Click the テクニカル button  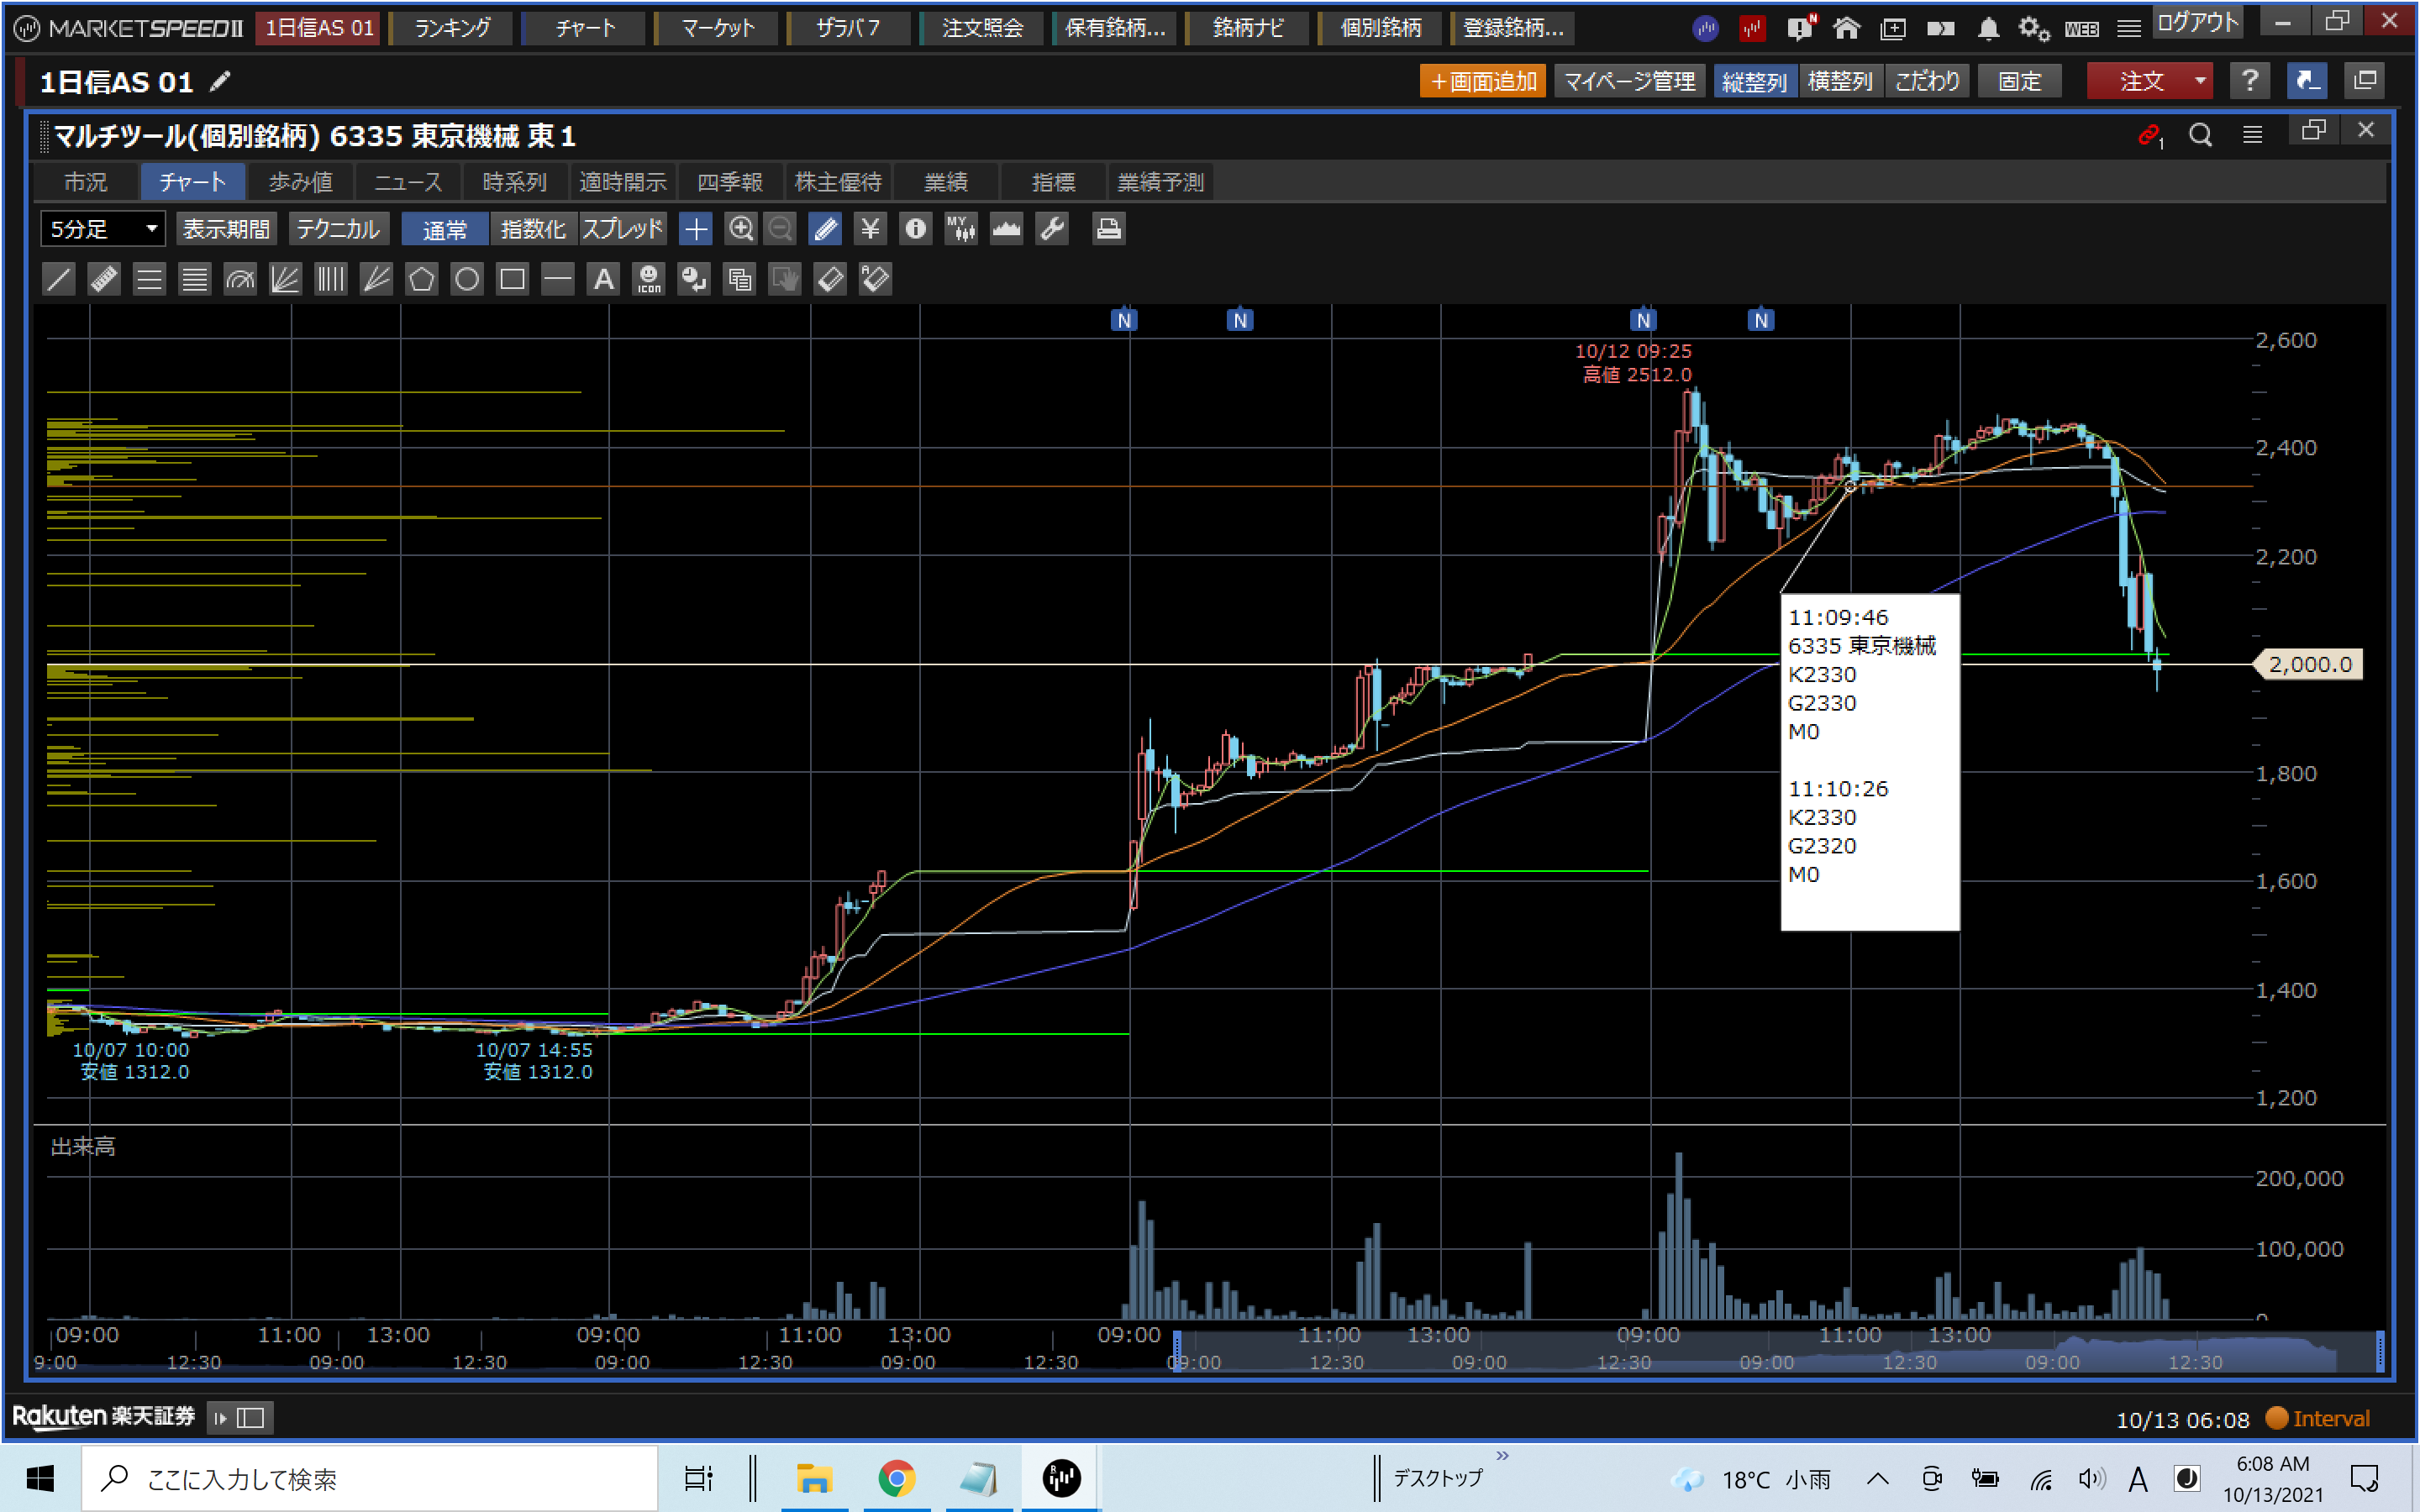[338, 229]
